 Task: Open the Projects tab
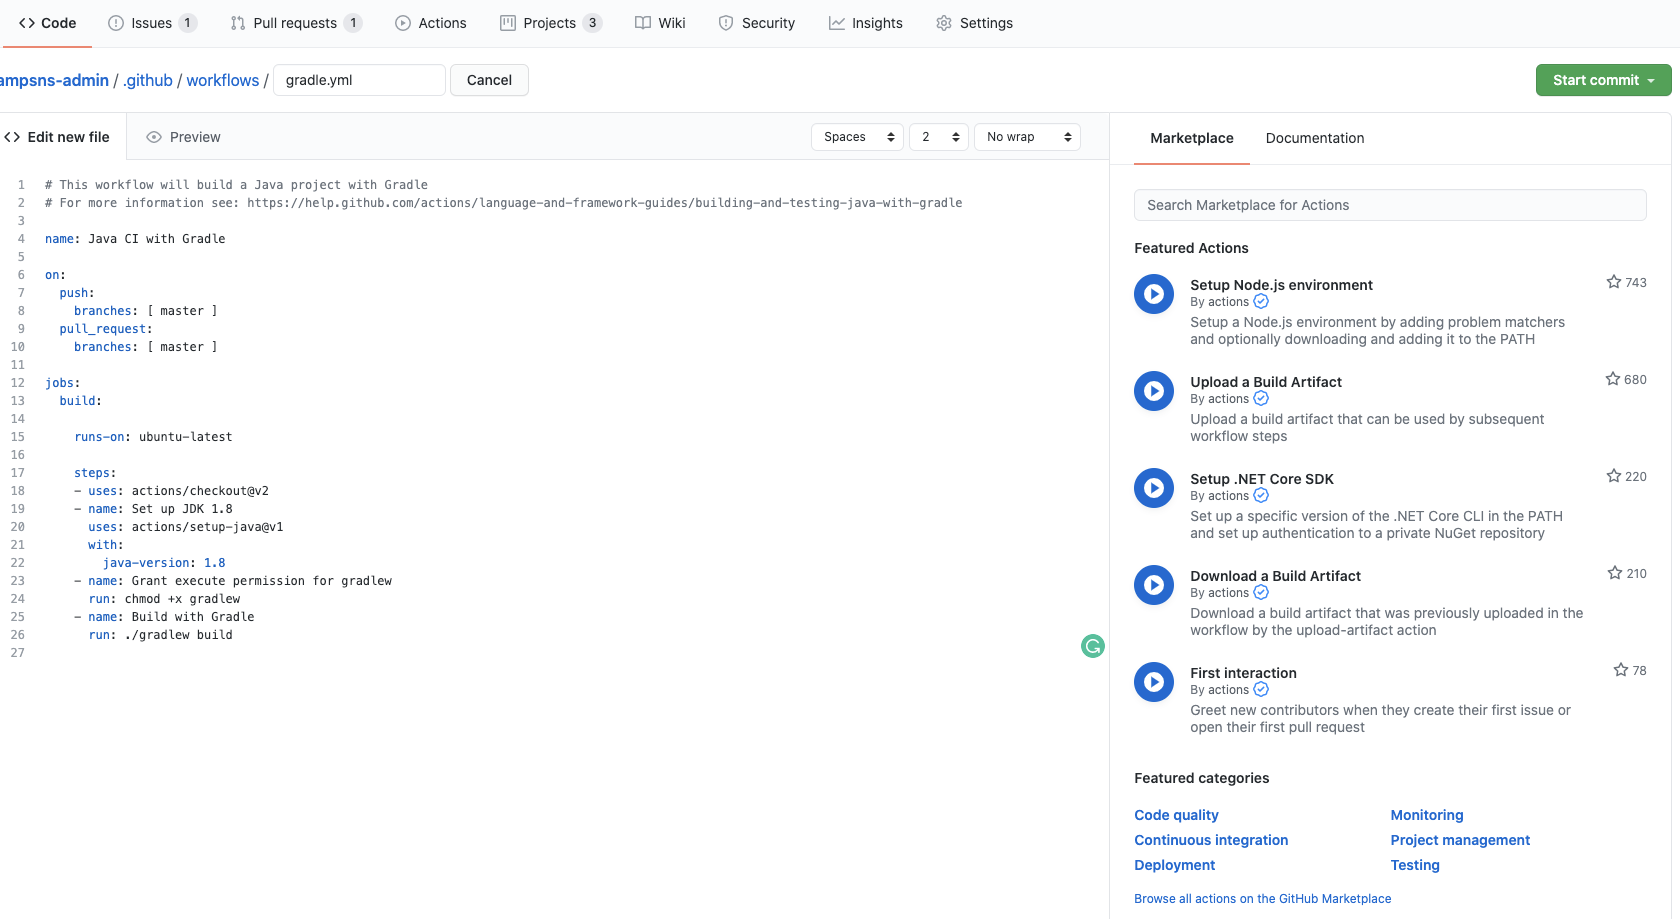pos(551,23)
